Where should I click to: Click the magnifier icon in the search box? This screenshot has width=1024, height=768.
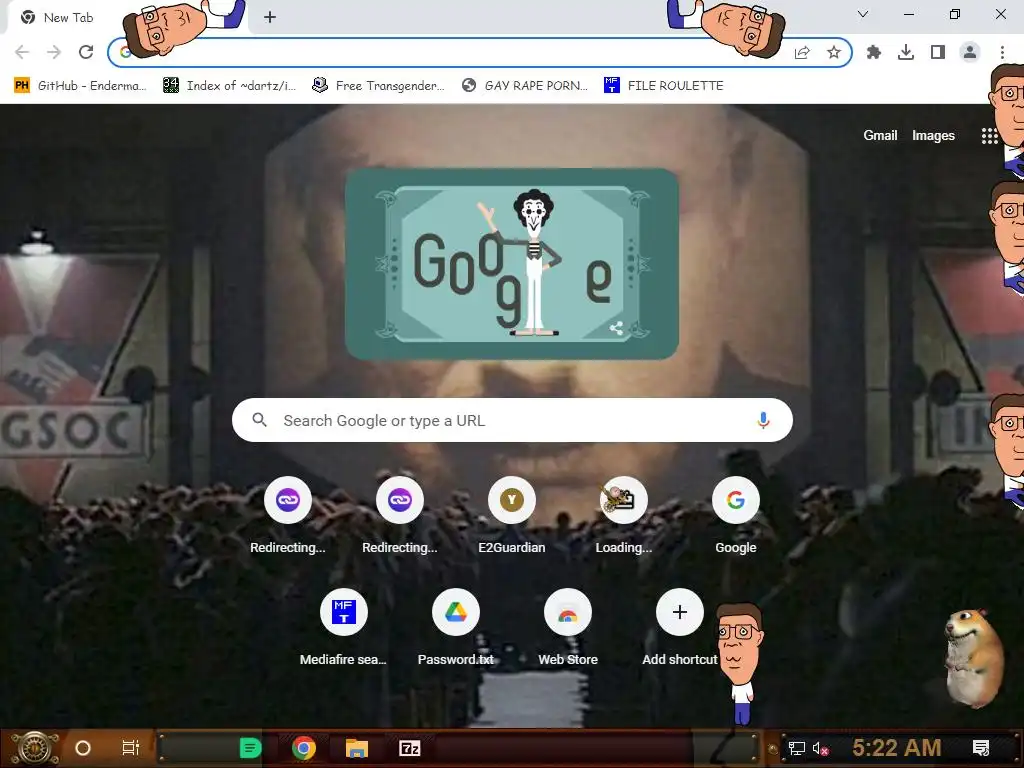(259, 420)
